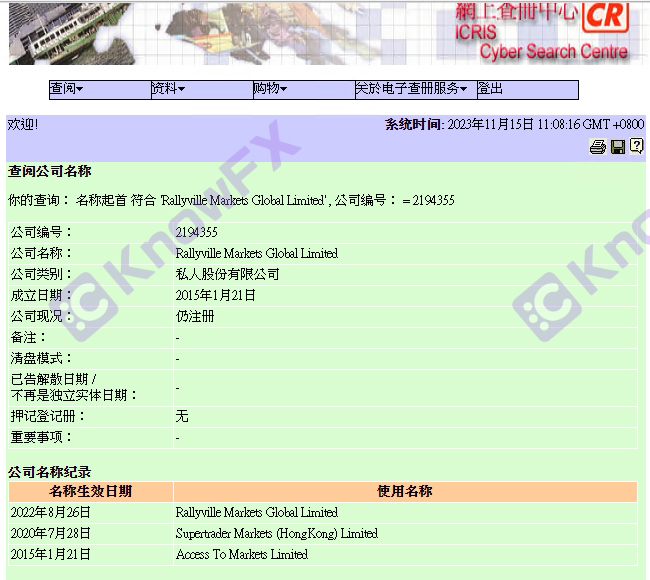The image size is (650, 580).
Task: Click Rallyville Markets Global Limited in name history
Action: pos(257,512)
